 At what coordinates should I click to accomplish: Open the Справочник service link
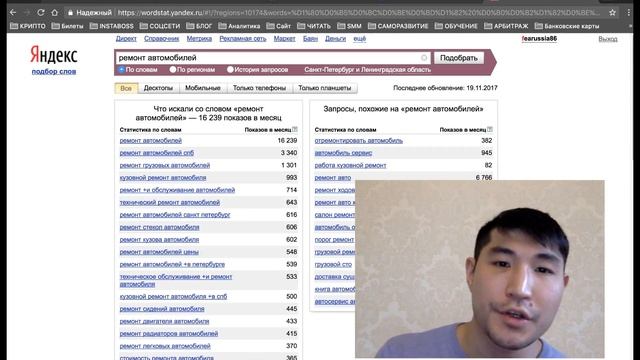[x=161, y=39]
